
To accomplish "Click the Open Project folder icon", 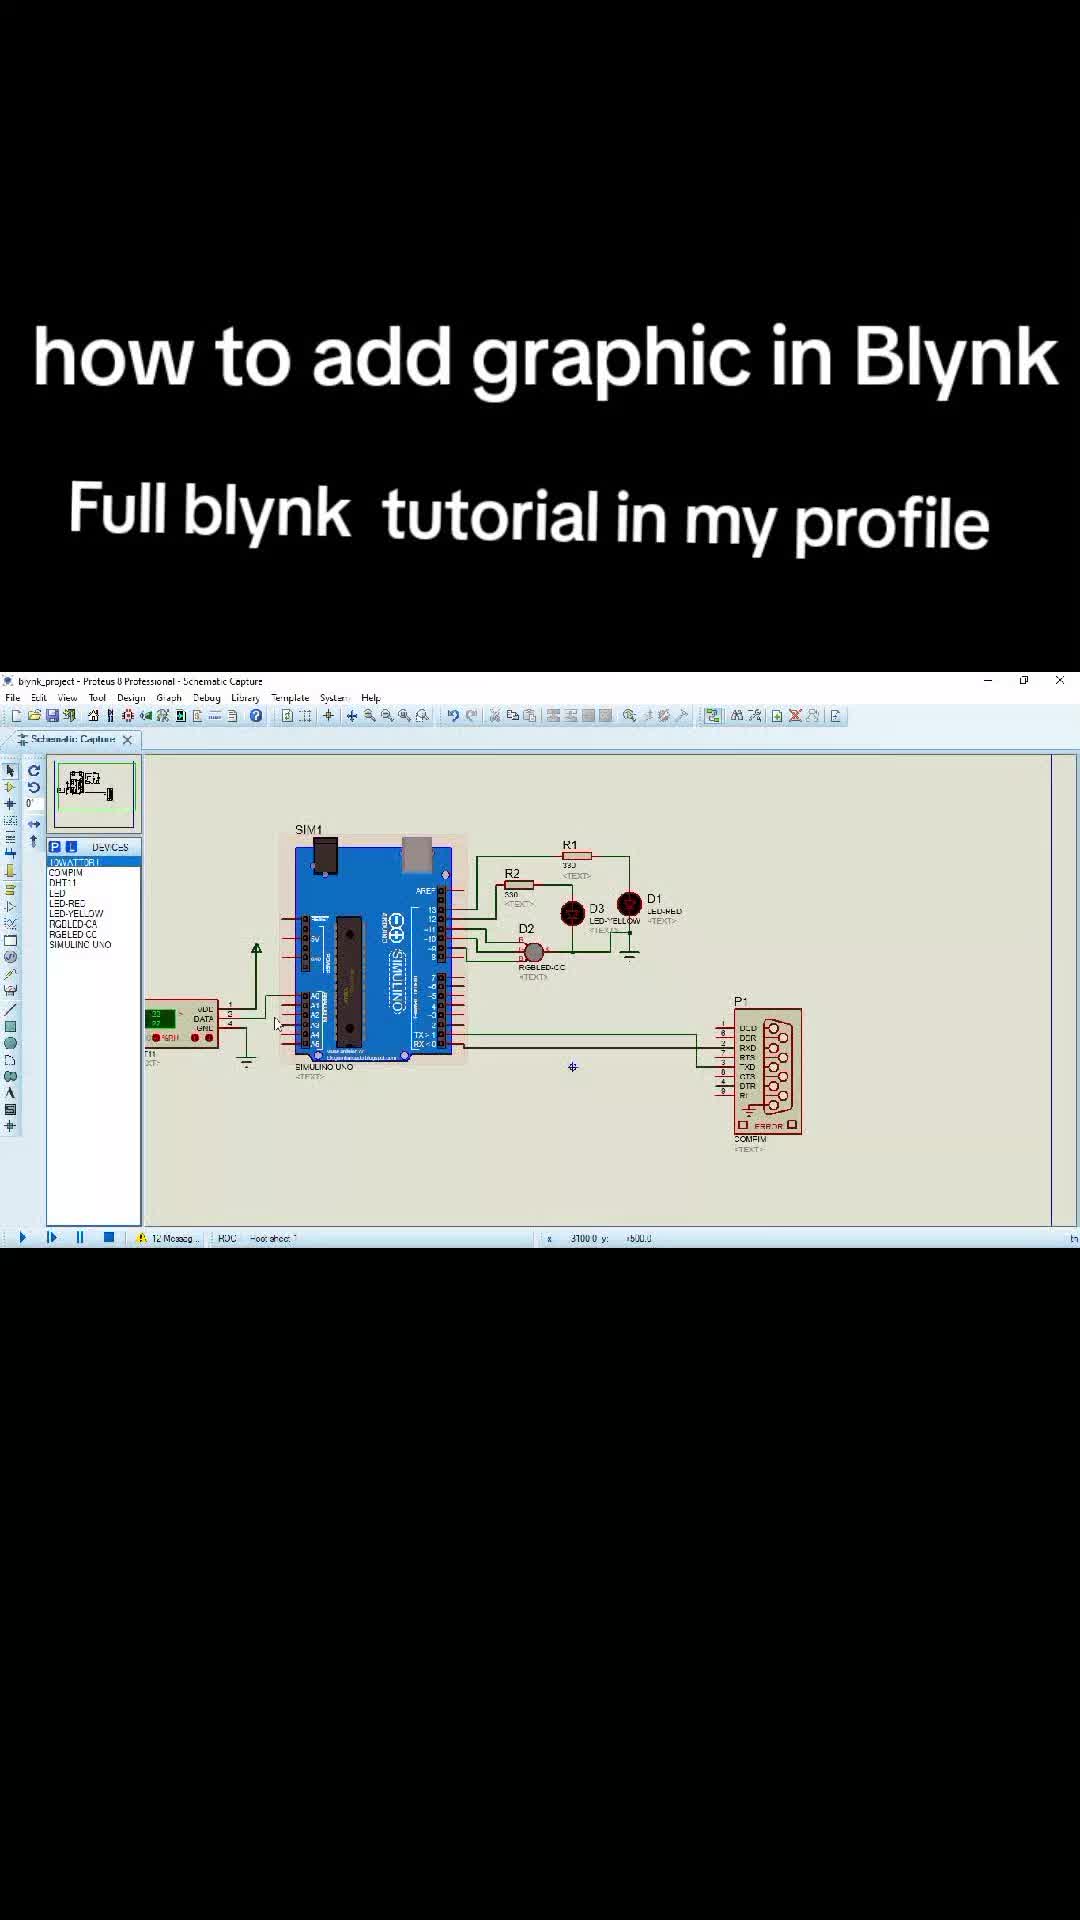I will point(34,715).
